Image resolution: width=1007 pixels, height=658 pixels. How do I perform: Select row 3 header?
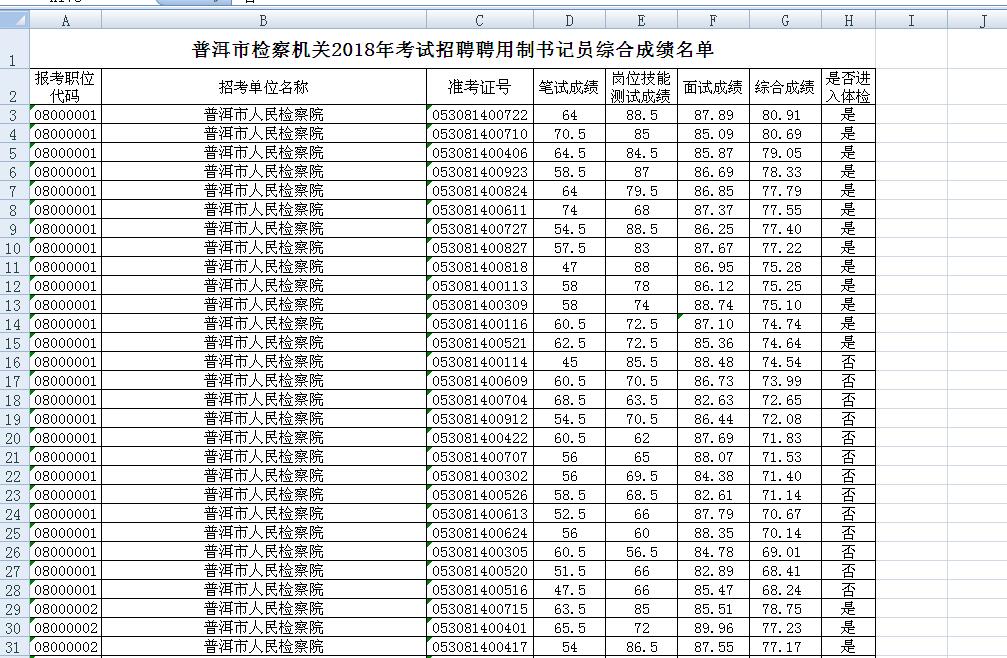(x=14, y=115)
